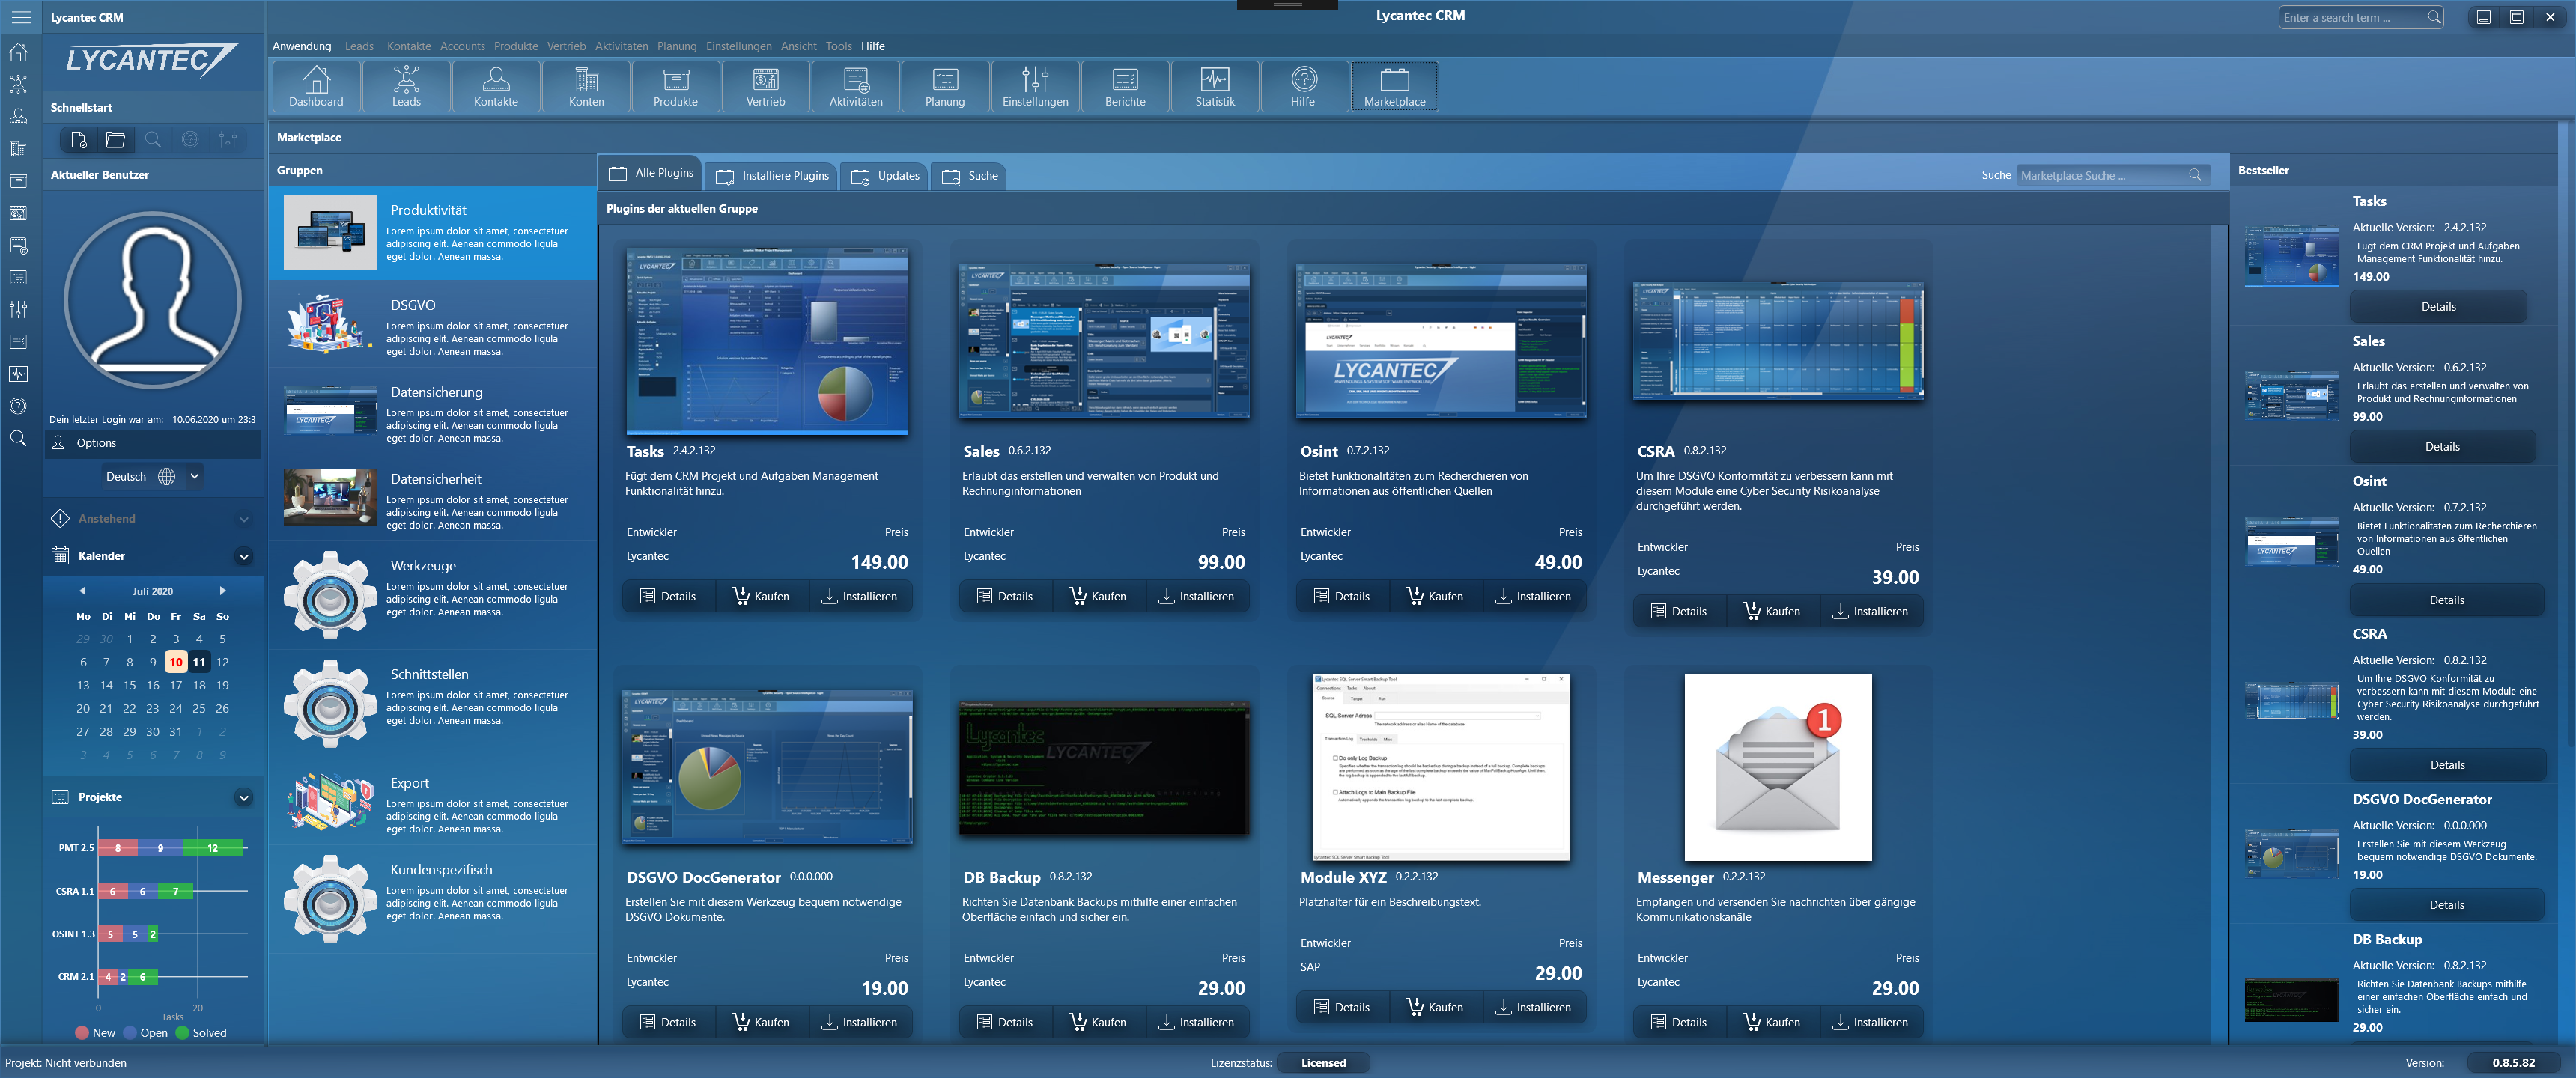
Task: Click the sidebar home icon
Action: coord(18,52)
